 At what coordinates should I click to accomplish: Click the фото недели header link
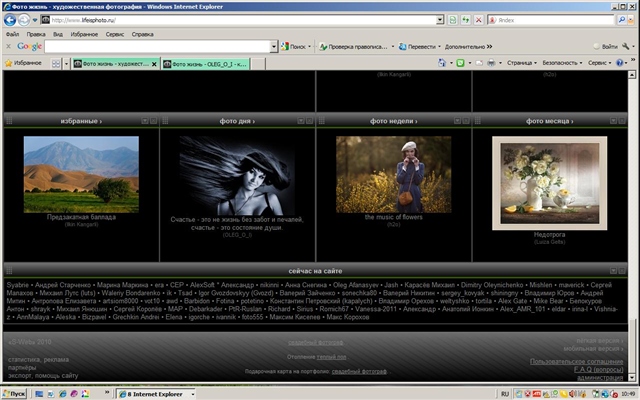coord(389,121)
